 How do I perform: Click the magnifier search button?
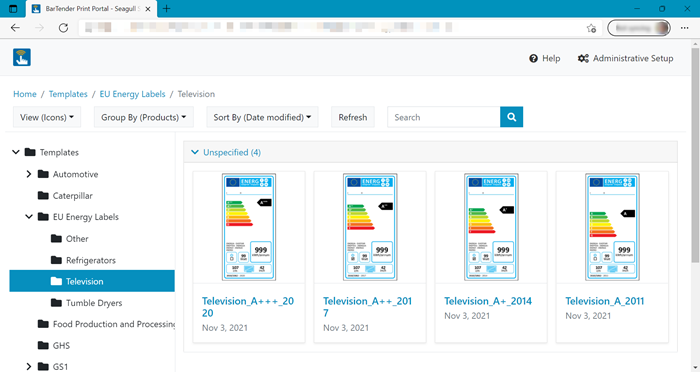pos(512,117)
